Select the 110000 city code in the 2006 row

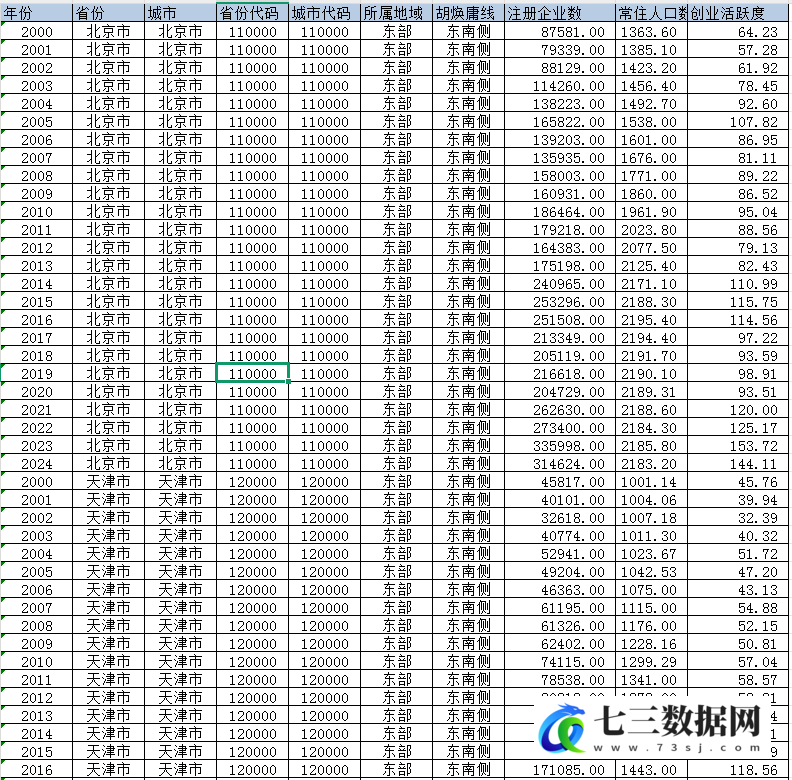click(325, 140)
